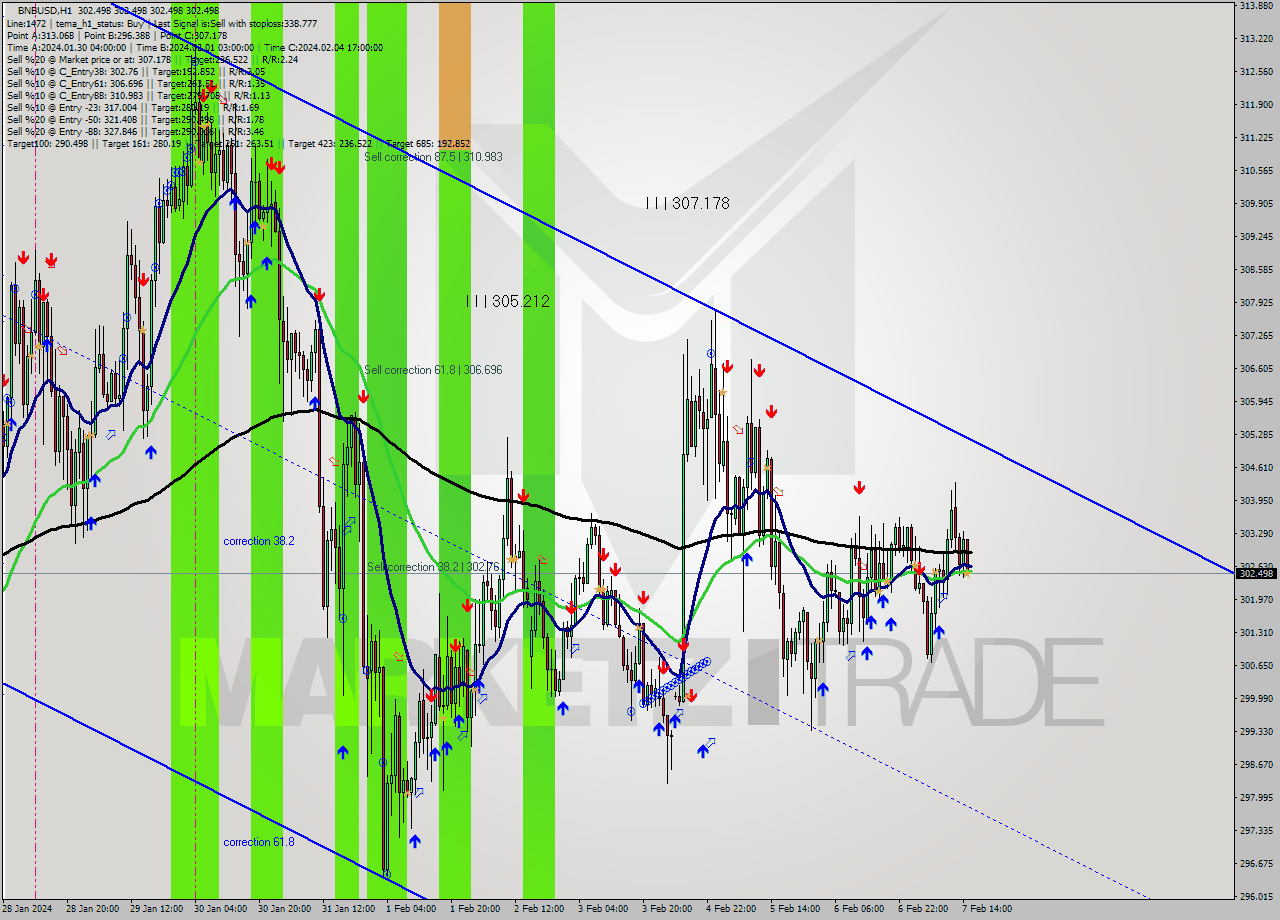Click the 'Sell correction 38.2 | 302.76' label
Screen dimensions: 1280x920
click(x=432, y=567)
